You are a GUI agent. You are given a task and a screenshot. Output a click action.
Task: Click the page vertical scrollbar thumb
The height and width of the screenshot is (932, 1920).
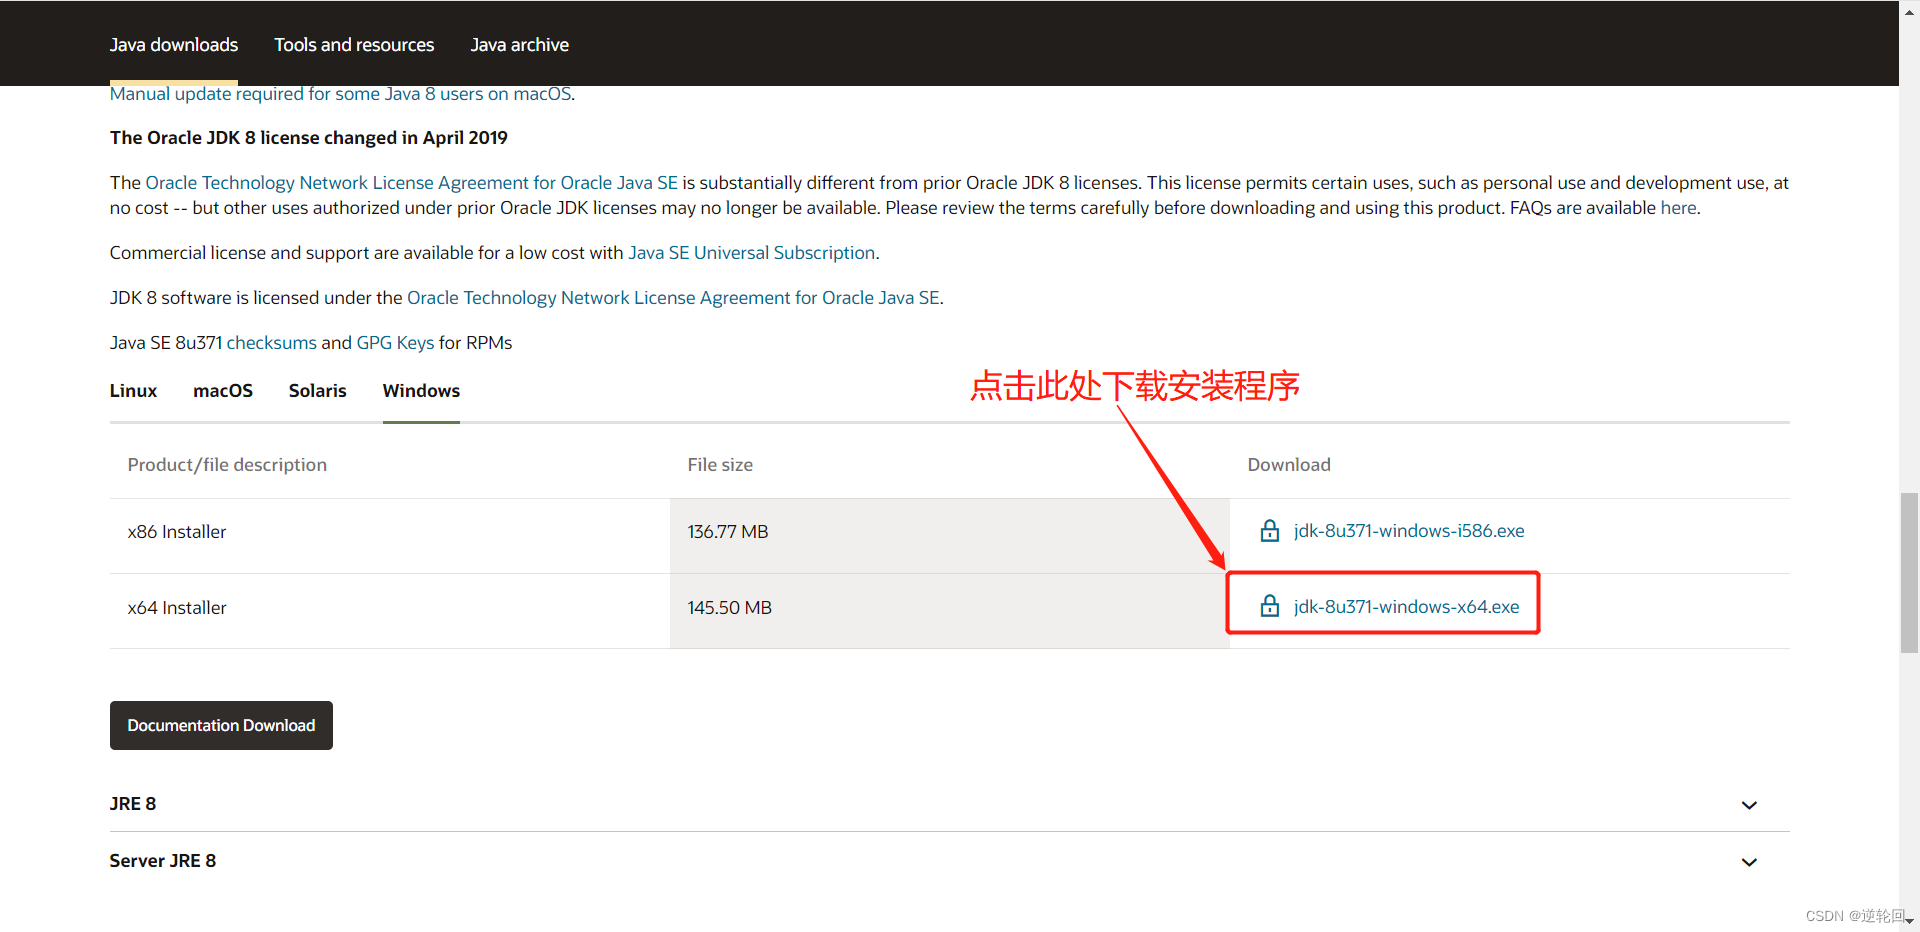tap(1909, 572)
